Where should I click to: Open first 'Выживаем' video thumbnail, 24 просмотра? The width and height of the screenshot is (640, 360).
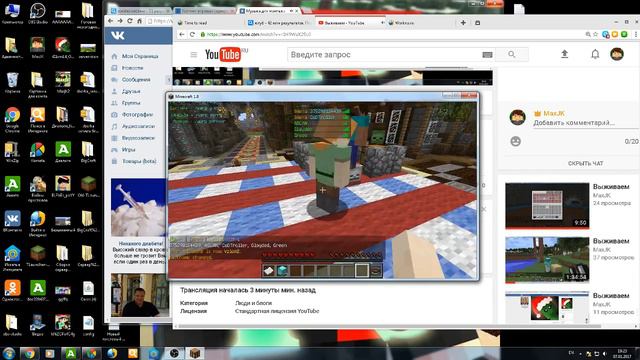(547, 205)
